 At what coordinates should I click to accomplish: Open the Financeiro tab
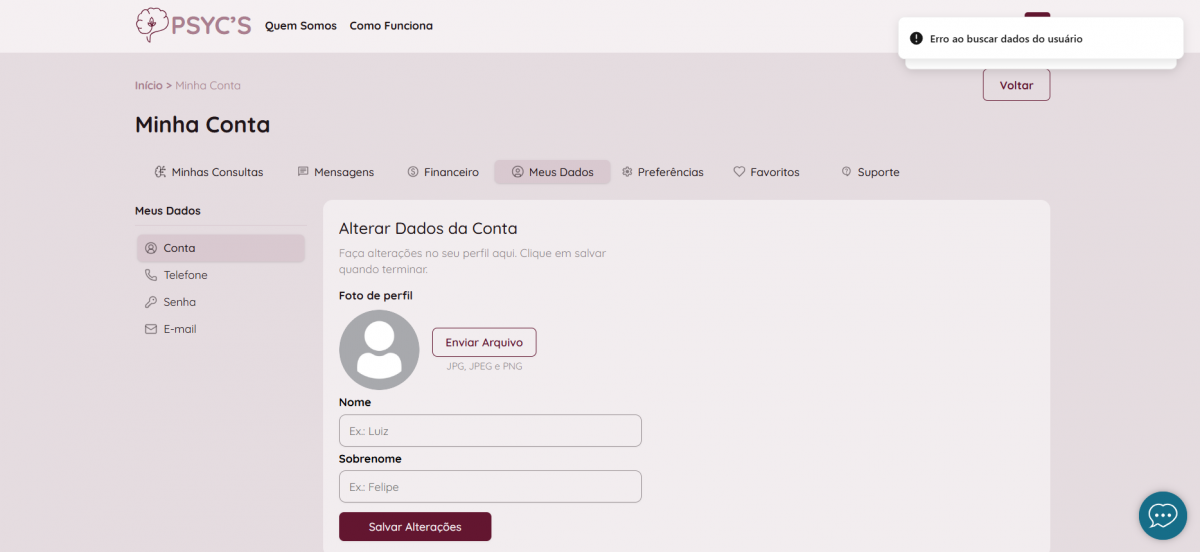click(443, 172)
